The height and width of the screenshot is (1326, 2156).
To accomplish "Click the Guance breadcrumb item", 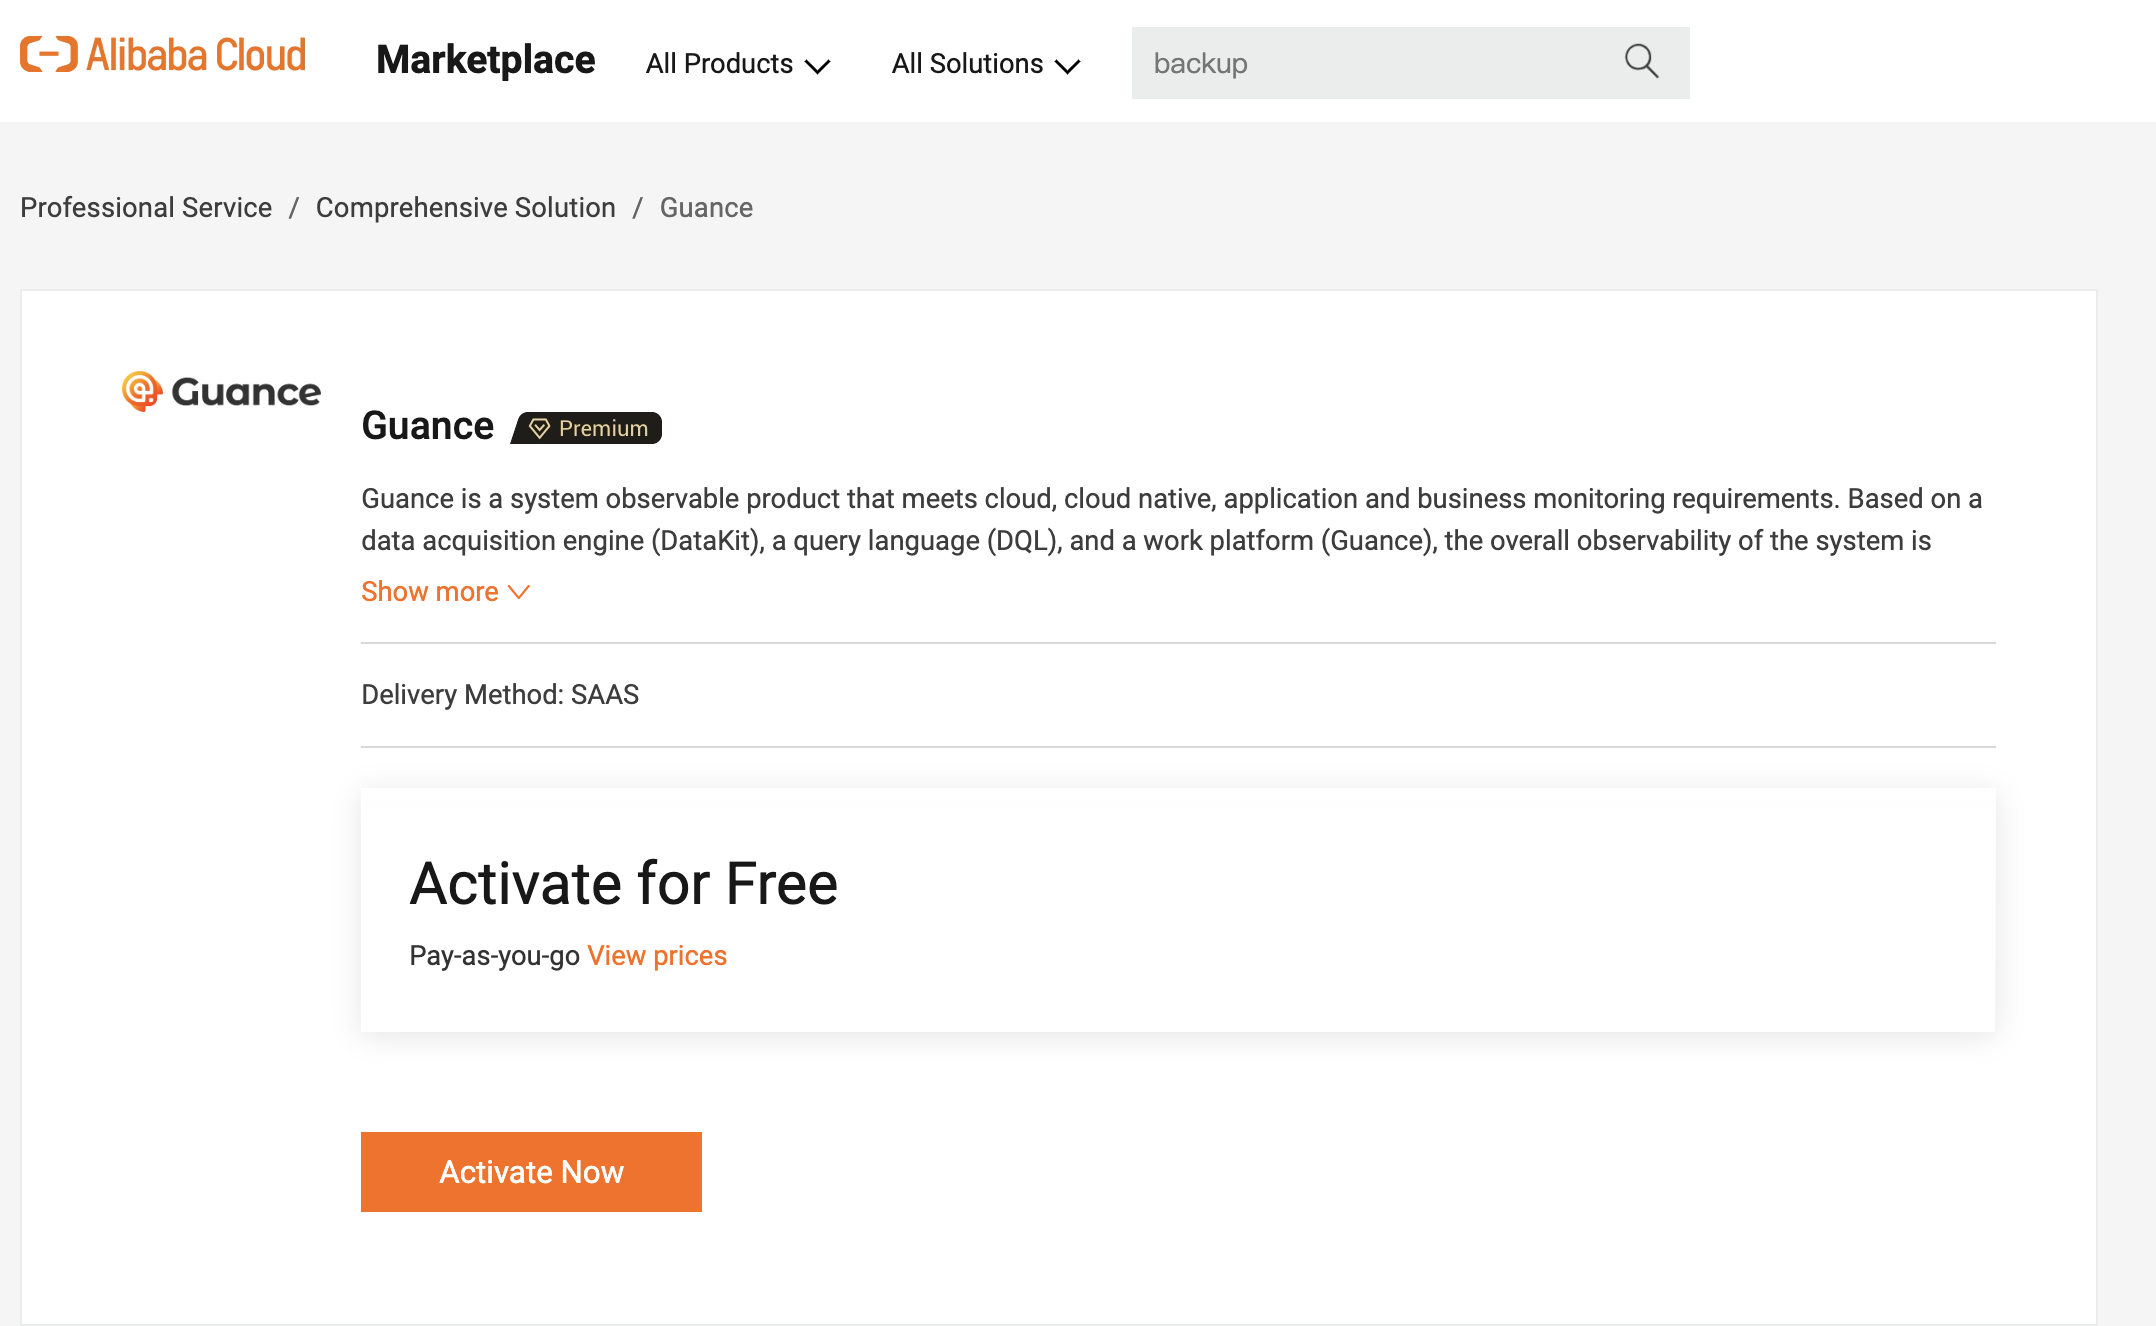I will coord(706,207).
